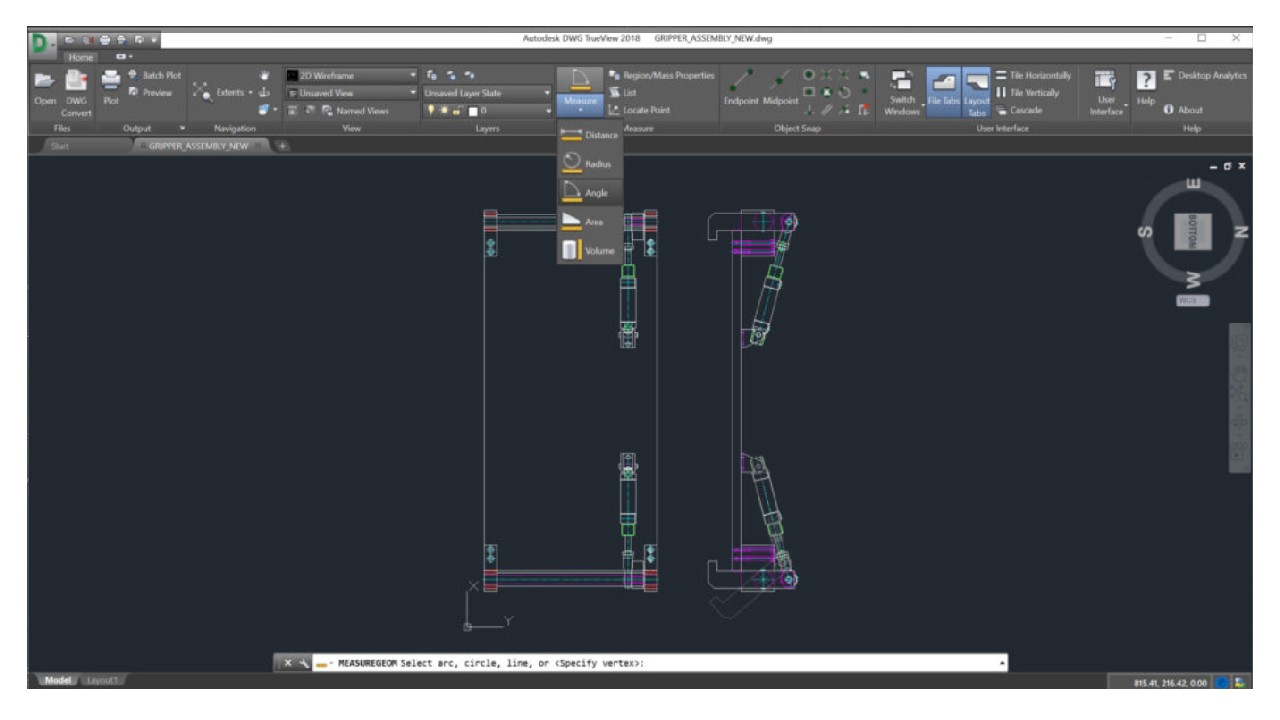Viewport: 1280px width, 720px height.
Task: Expand the Output panel launcher arrow
Action: click(183, 129)
